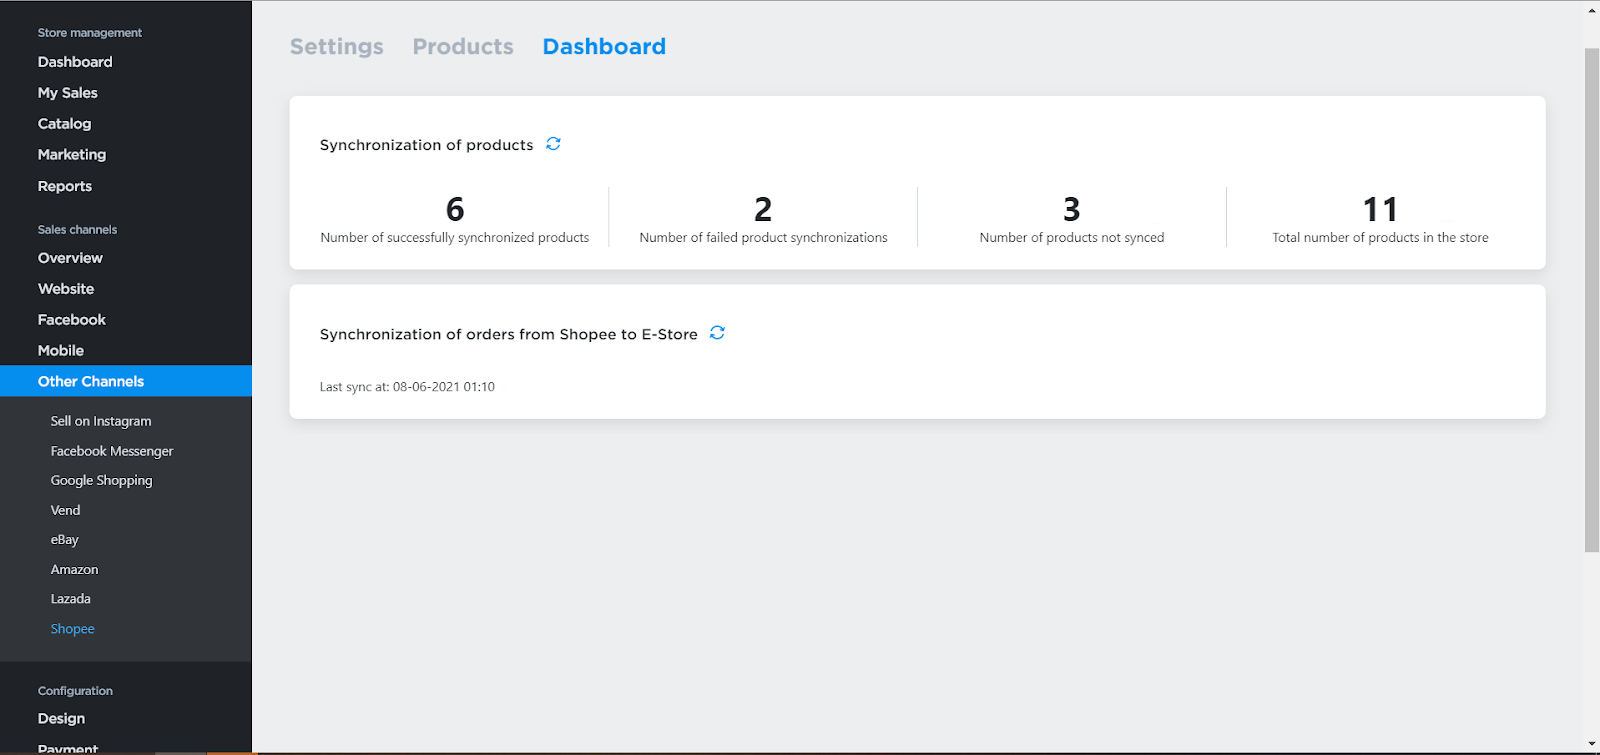1600x755 pixels.
Task: Open the Website sales channel
Action: (66, 289)
